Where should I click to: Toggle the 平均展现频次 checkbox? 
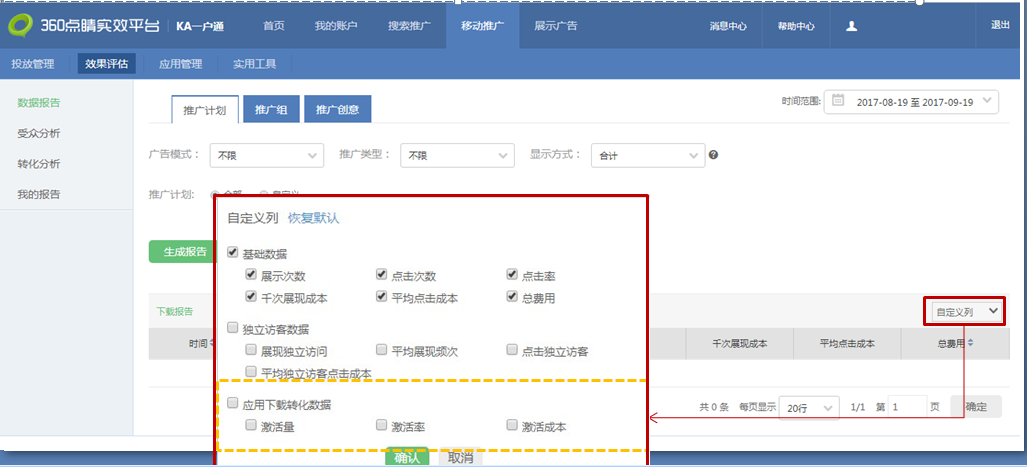382,350
